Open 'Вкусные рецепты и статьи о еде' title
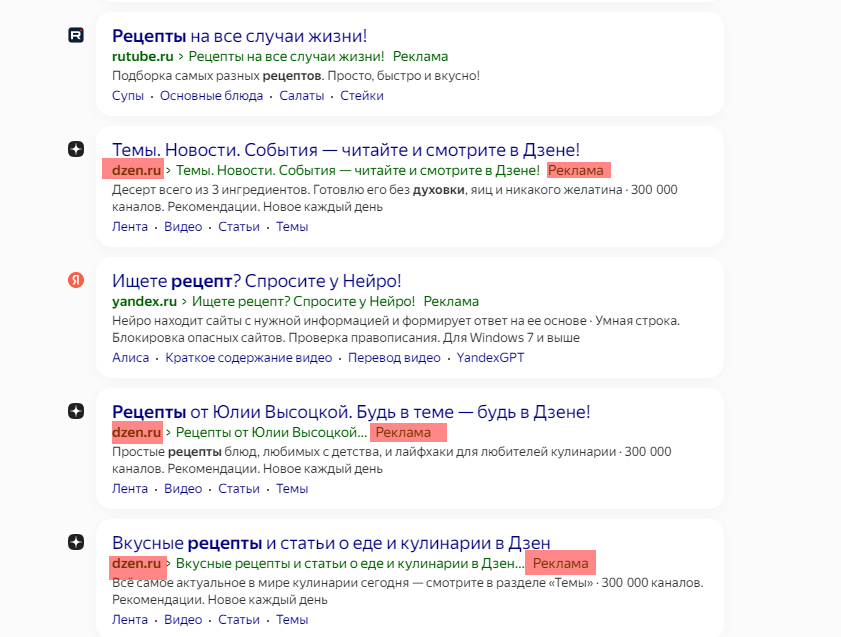Screen dimensions: 841x637 pyautogui.click(x=331, y=543)
